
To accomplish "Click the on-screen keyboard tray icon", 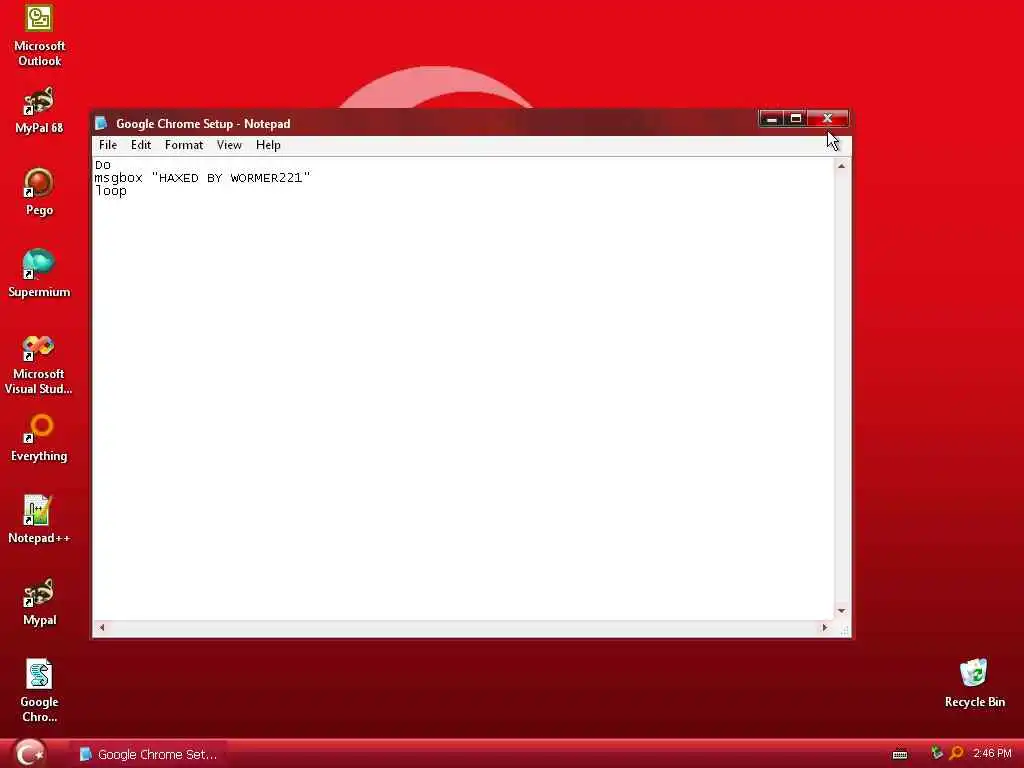I will tap(899, 754).
